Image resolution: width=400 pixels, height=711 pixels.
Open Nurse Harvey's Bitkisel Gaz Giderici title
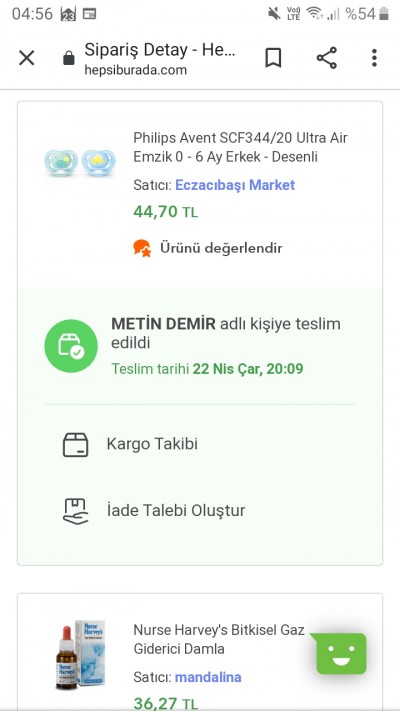click(219, 639)
